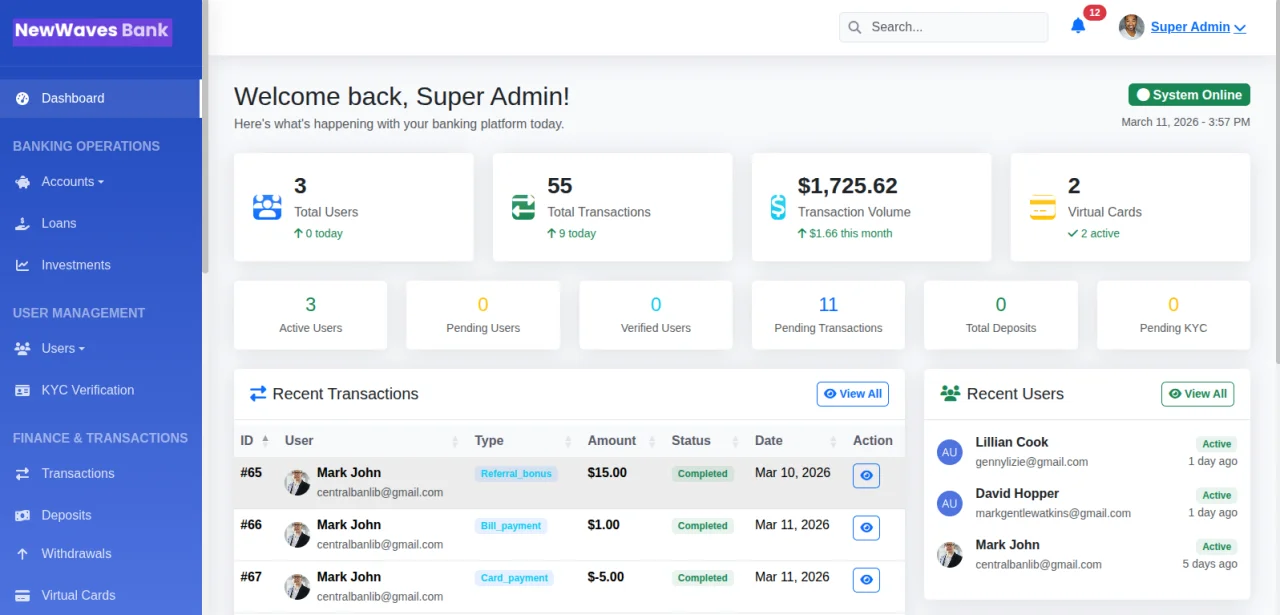
Task: Click Lillian Cook's name in Recent Users
Action: coord(1012,442)
